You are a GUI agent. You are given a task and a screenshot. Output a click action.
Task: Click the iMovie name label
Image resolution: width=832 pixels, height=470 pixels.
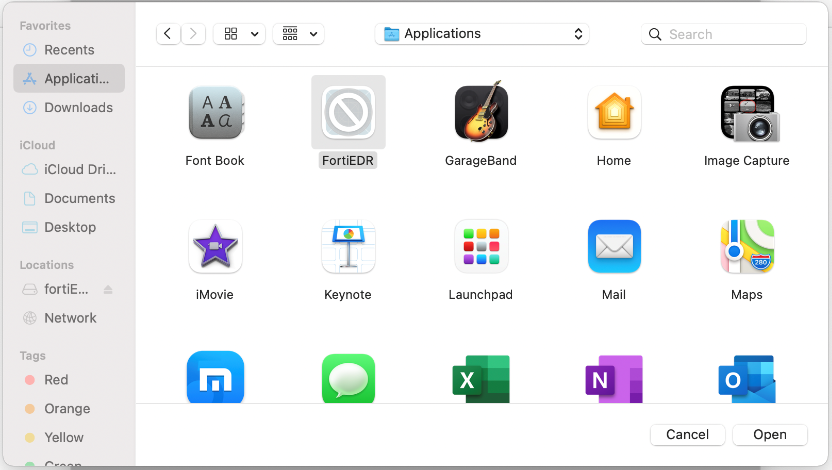(215, 294)
